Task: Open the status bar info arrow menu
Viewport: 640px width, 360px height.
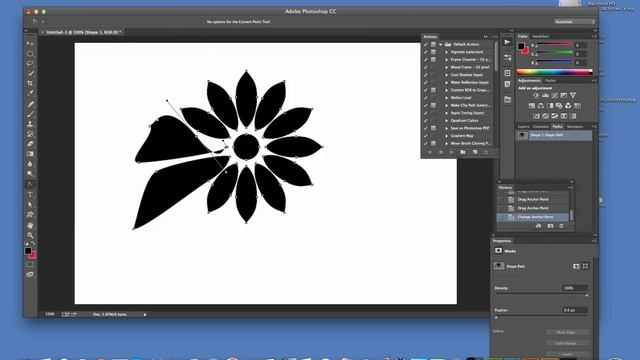Action: (145, 315)
